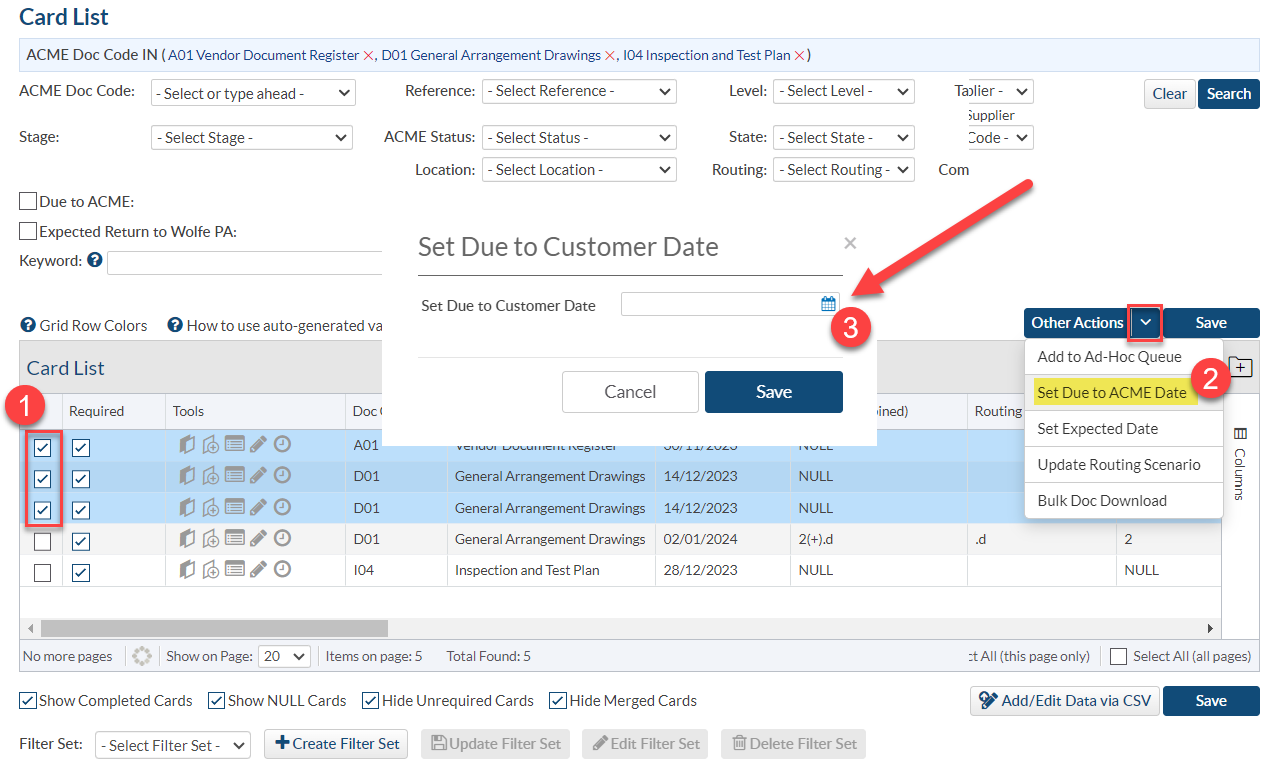This screenshot has width=1282, height=764.
Task: Open the Select Level dropdown
Action: pos(844,91)
